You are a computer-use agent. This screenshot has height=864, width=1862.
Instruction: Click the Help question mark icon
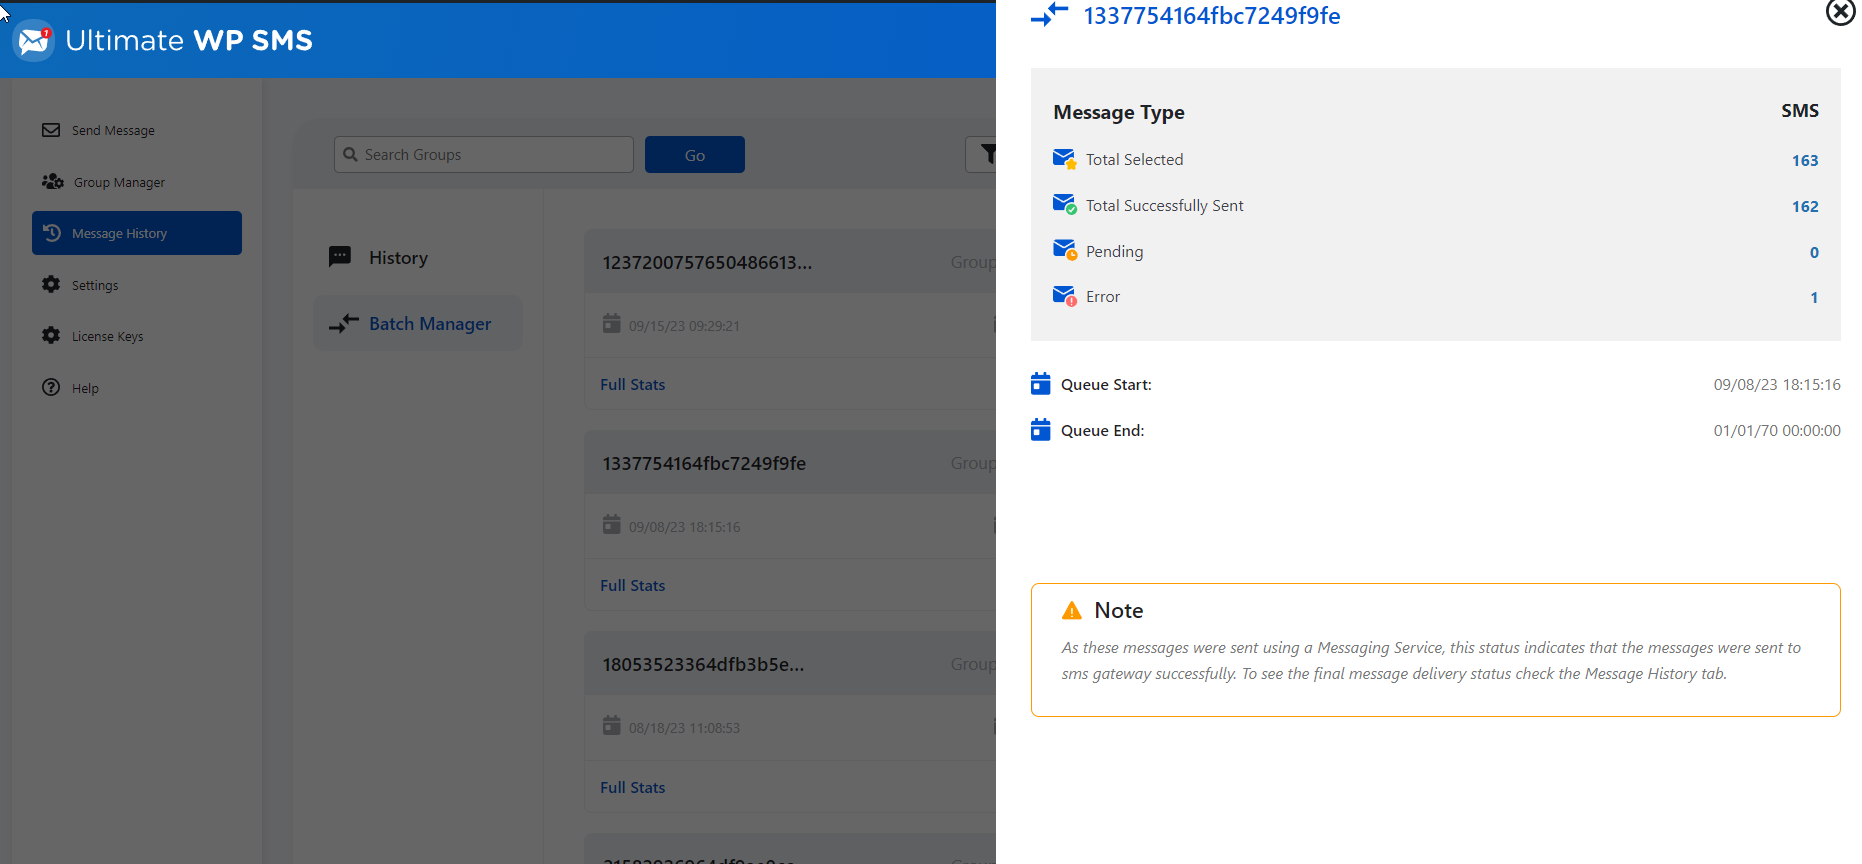[x=51, y=387]
